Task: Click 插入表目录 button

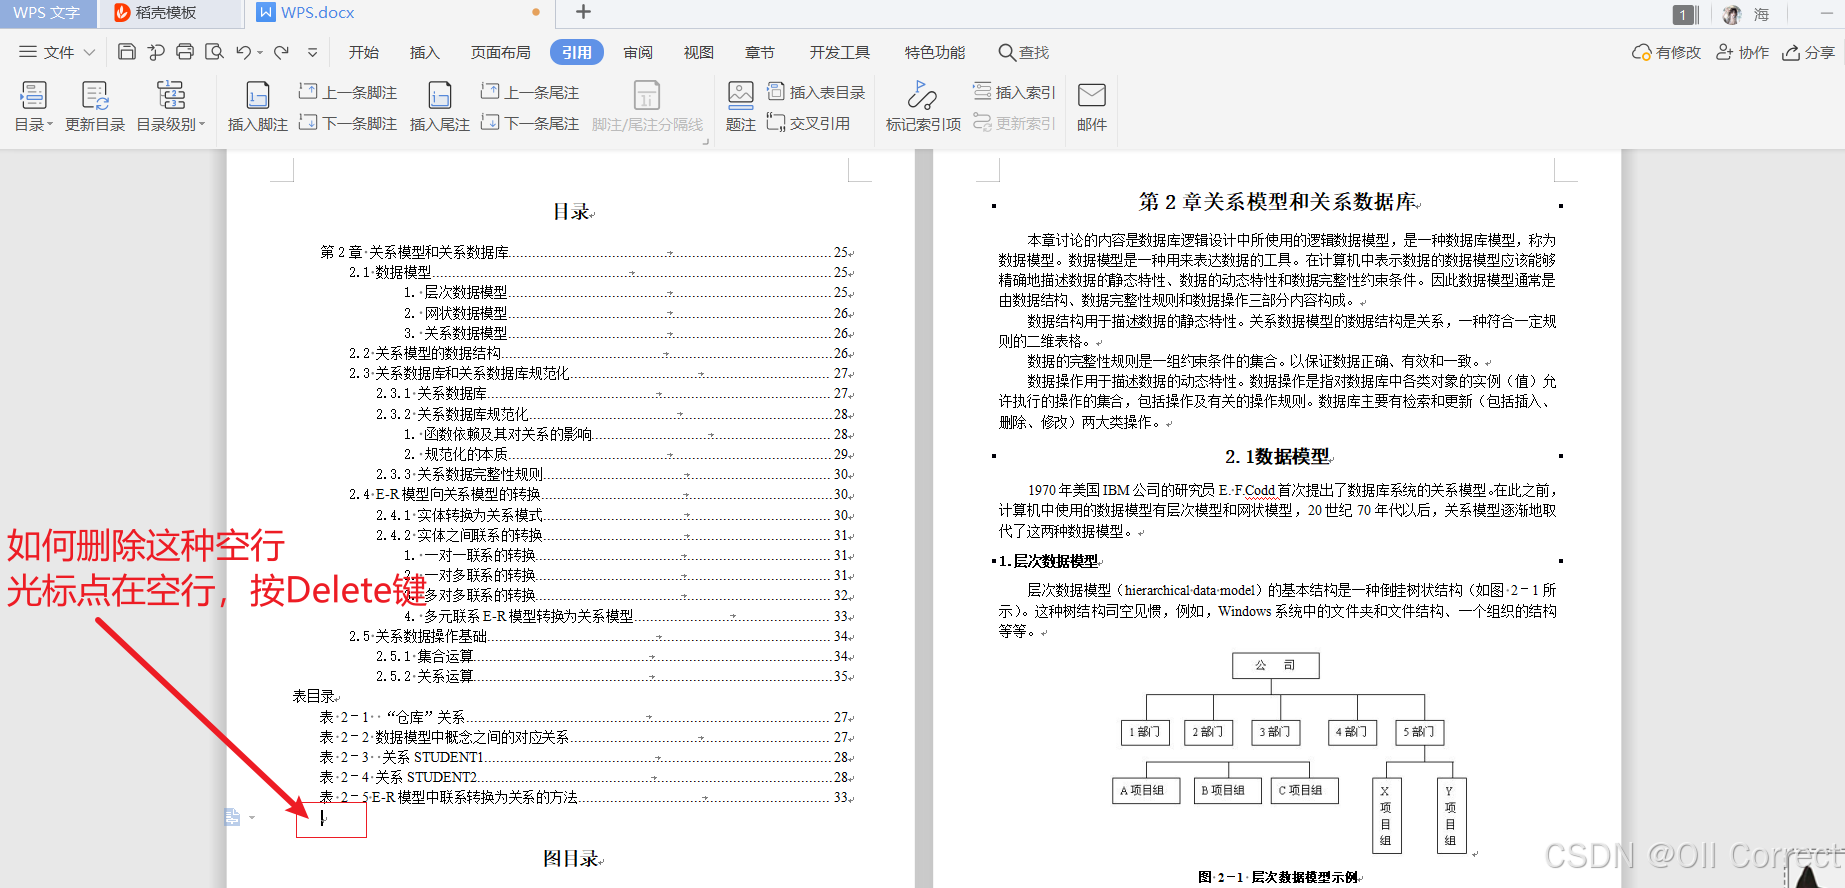Action: coord(816,92)
